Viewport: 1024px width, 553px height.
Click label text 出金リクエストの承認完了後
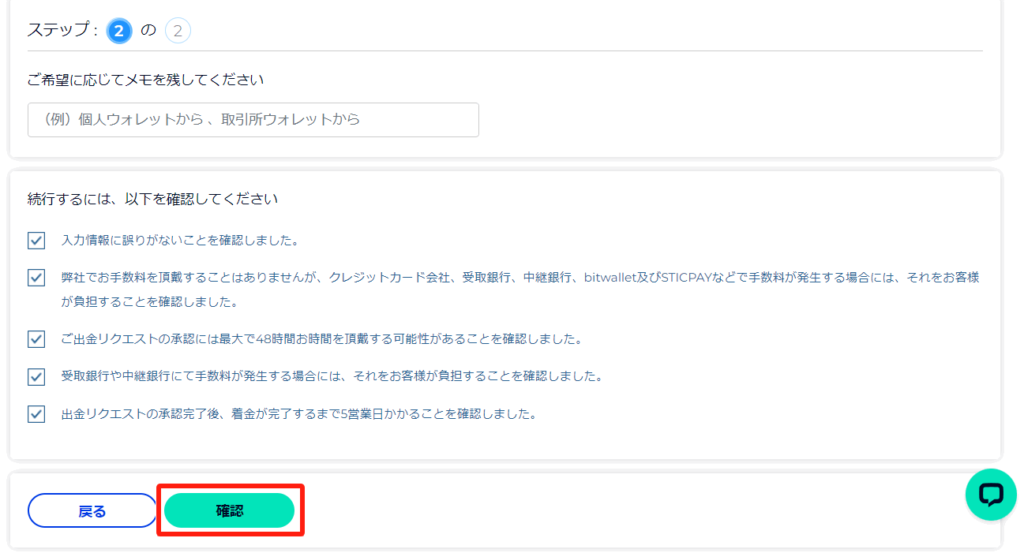pos(298,414)
